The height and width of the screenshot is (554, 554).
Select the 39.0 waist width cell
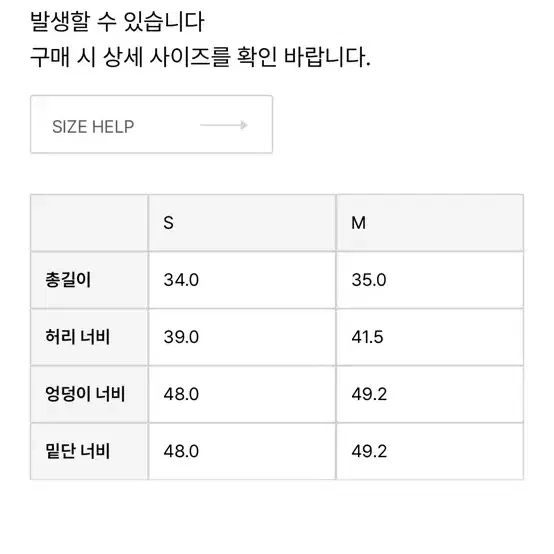[242, 337]
